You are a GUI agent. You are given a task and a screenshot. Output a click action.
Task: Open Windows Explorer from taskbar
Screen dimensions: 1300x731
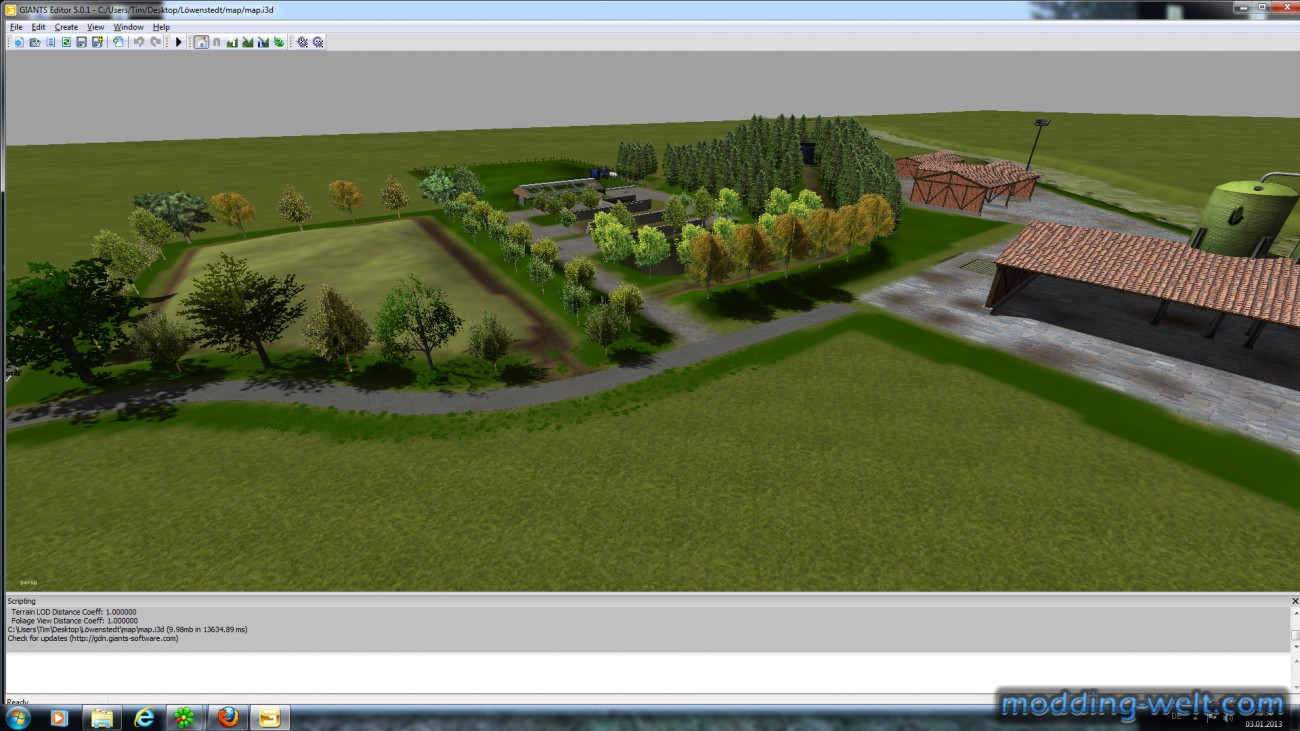tap(101, 717)
